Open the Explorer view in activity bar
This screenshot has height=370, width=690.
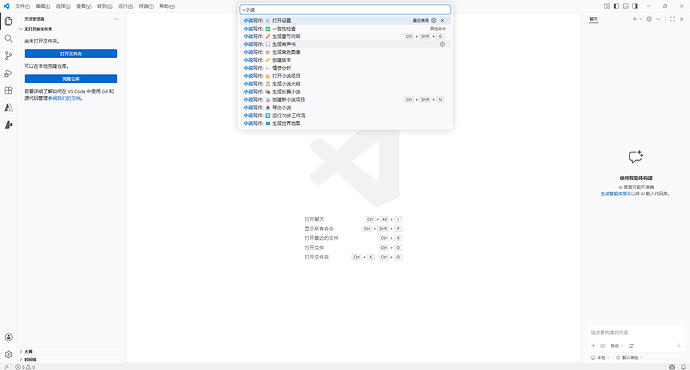8,21
